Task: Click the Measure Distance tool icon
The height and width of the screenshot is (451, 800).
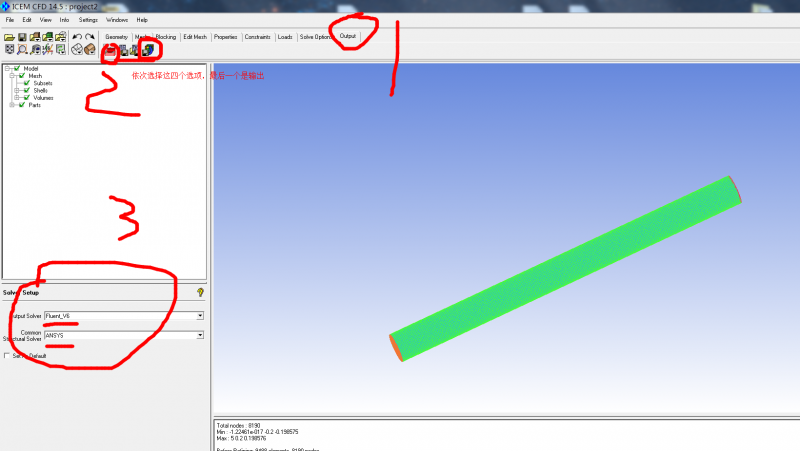Action: [x=35, y=49]
